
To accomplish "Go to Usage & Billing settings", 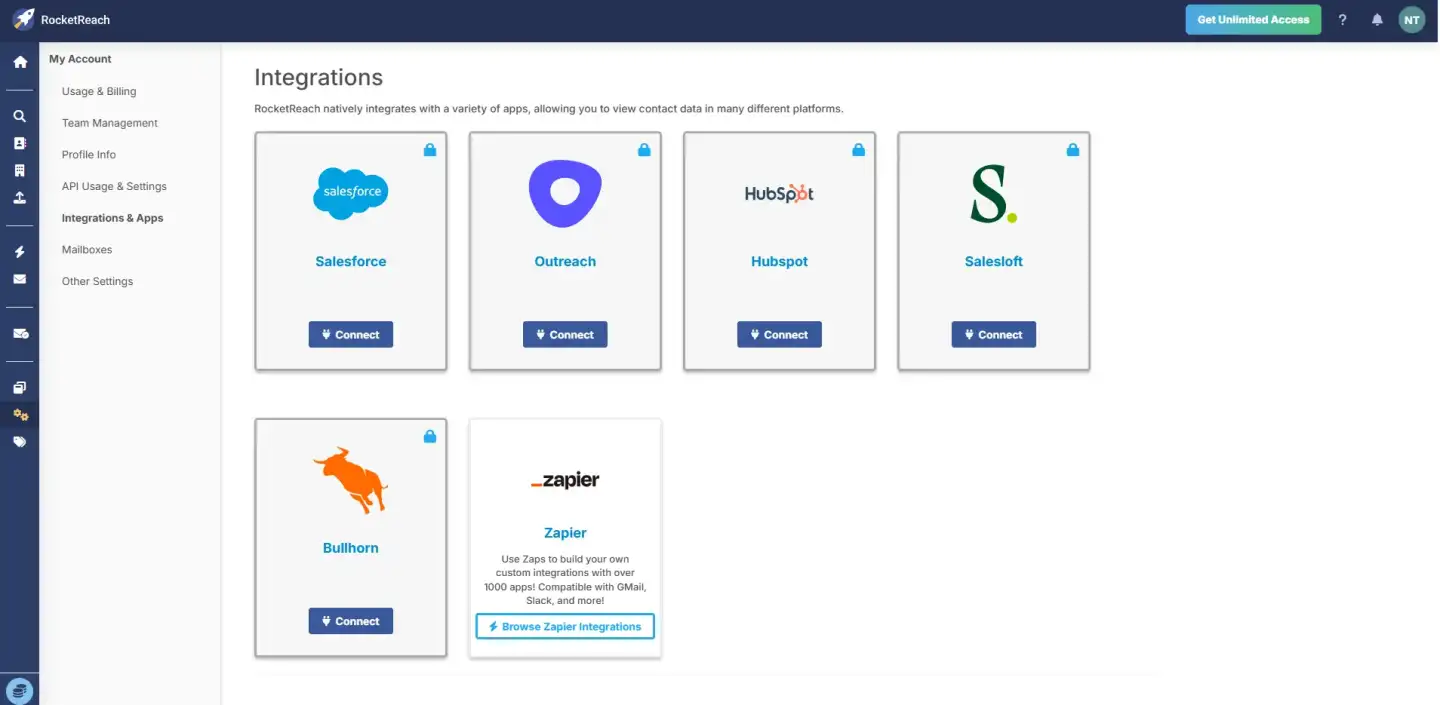I will tap(99, 91).
